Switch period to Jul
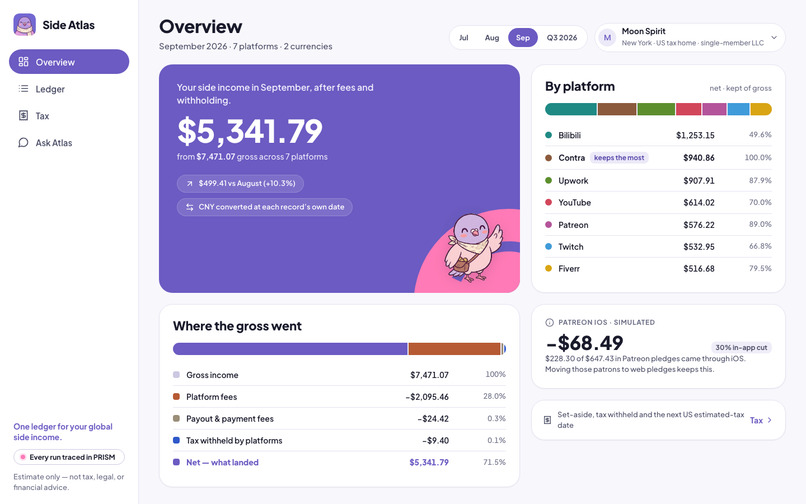The width and height of the screenshot is (806, 504). coord(464,38)
